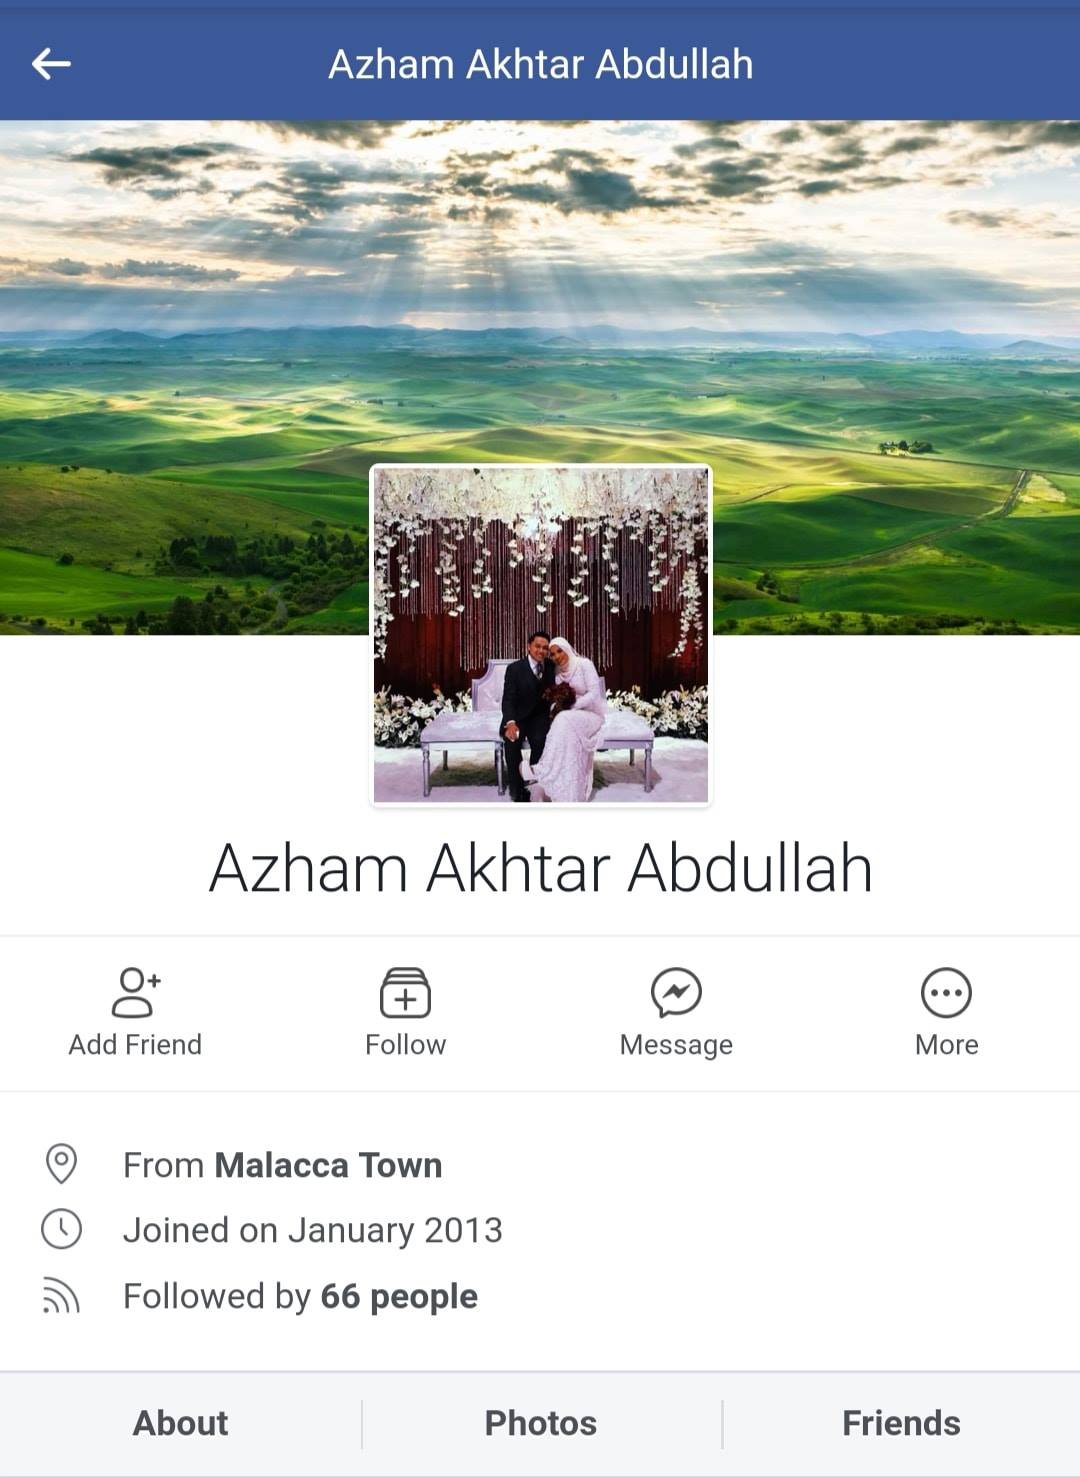Click the large profile name heading
This screenshot has height=1477, width=1080.
(541, 868)
